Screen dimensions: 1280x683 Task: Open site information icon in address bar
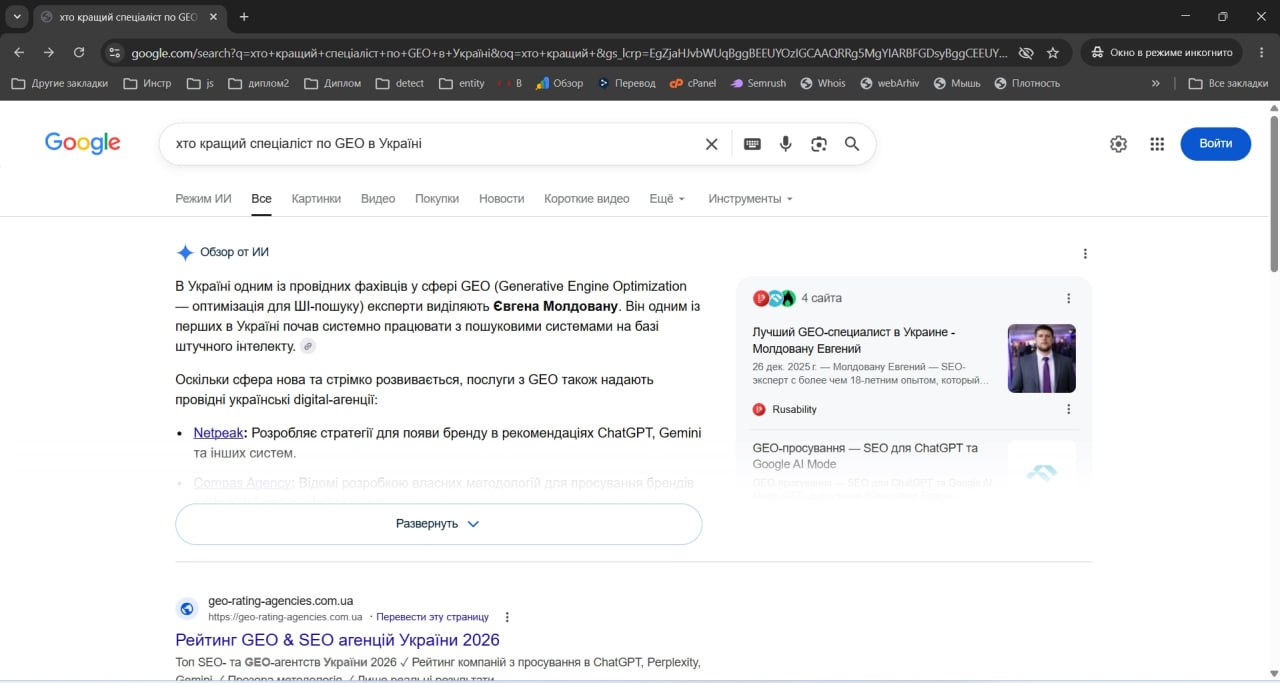pyautogui.click(x=114, y=53)
